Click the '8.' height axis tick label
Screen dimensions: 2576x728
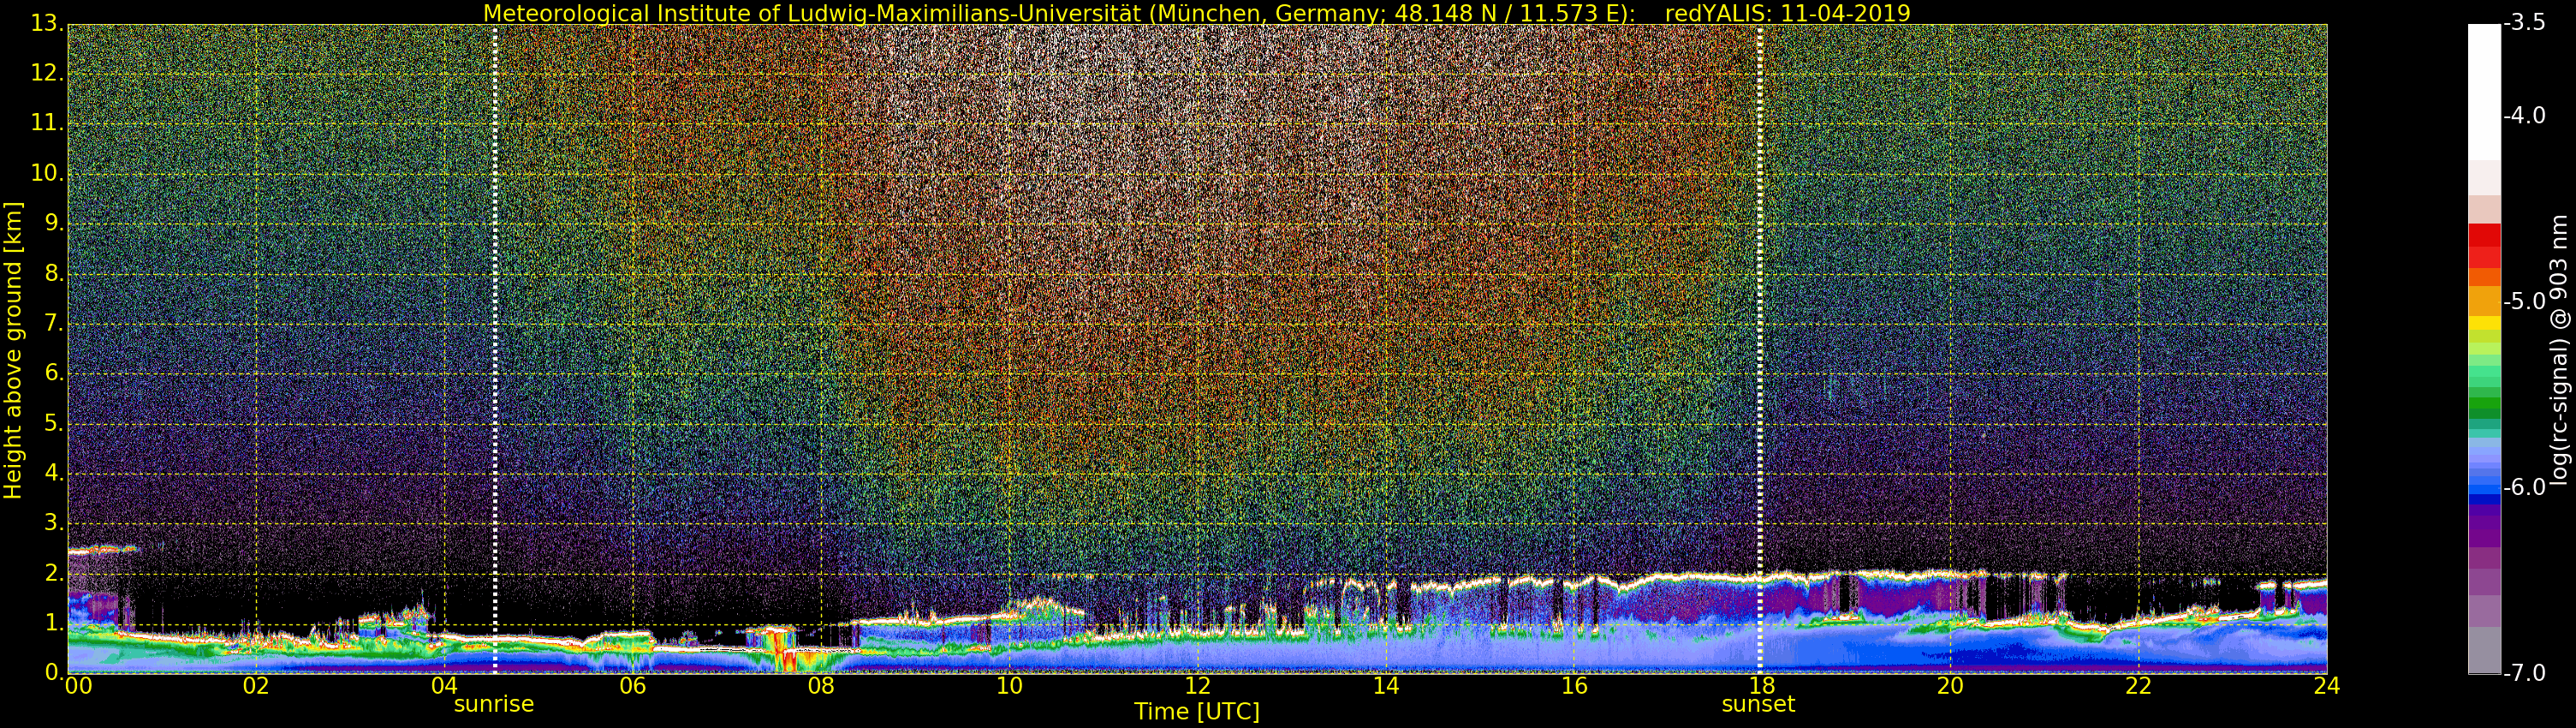tap(54, 272)
